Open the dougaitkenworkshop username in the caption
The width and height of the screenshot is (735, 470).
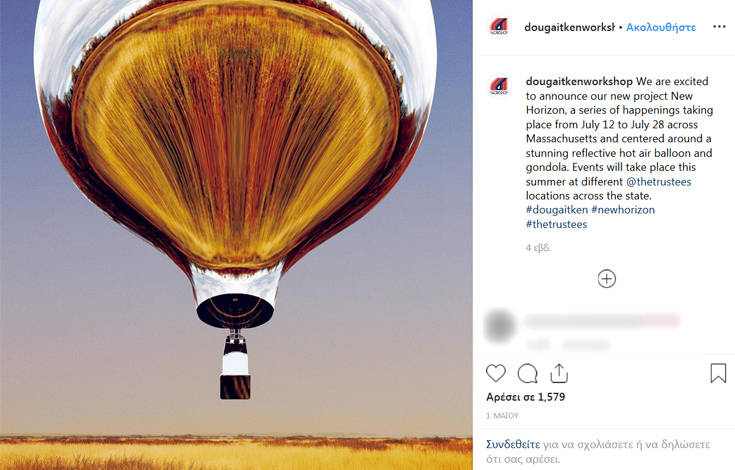click(579, 82)
